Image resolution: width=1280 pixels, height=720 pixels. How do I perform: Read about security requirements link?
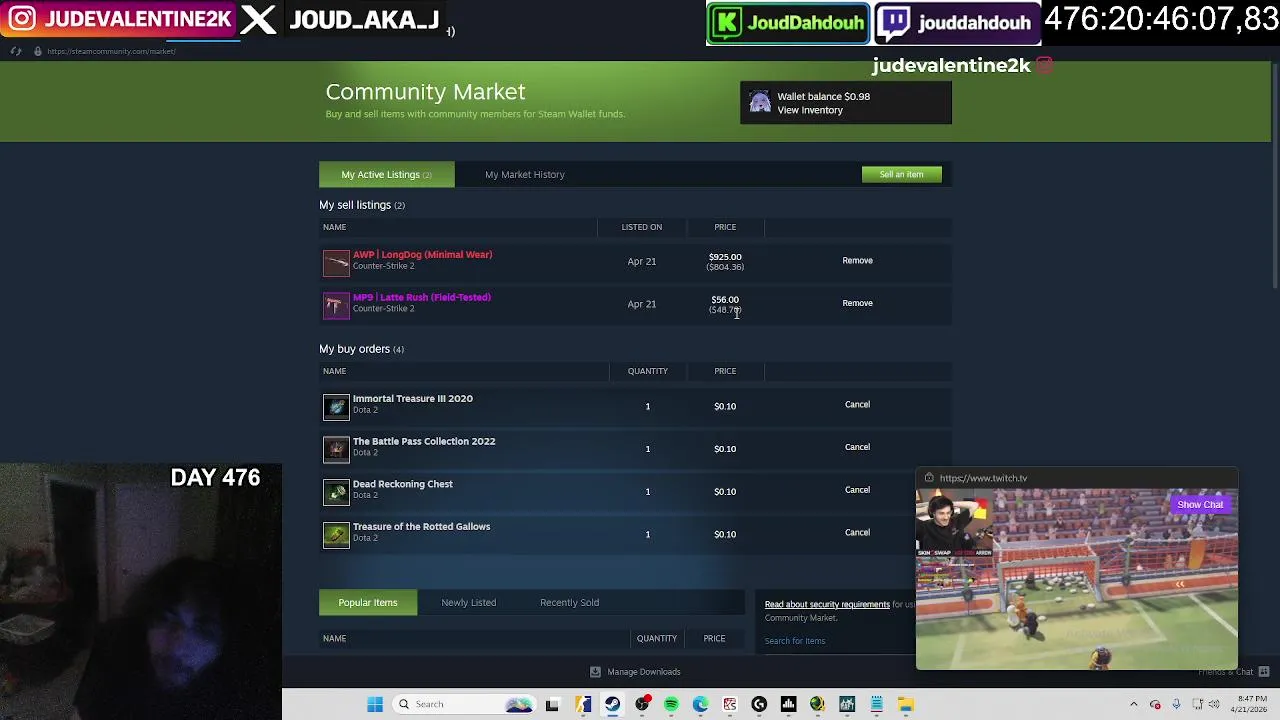click(x=827, y=605)
